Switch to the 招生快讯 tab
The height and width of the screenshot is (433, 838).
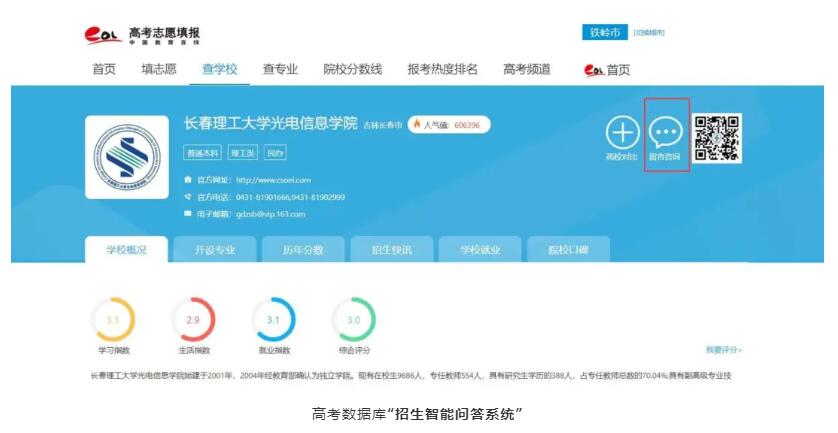(x=392, y=250)
